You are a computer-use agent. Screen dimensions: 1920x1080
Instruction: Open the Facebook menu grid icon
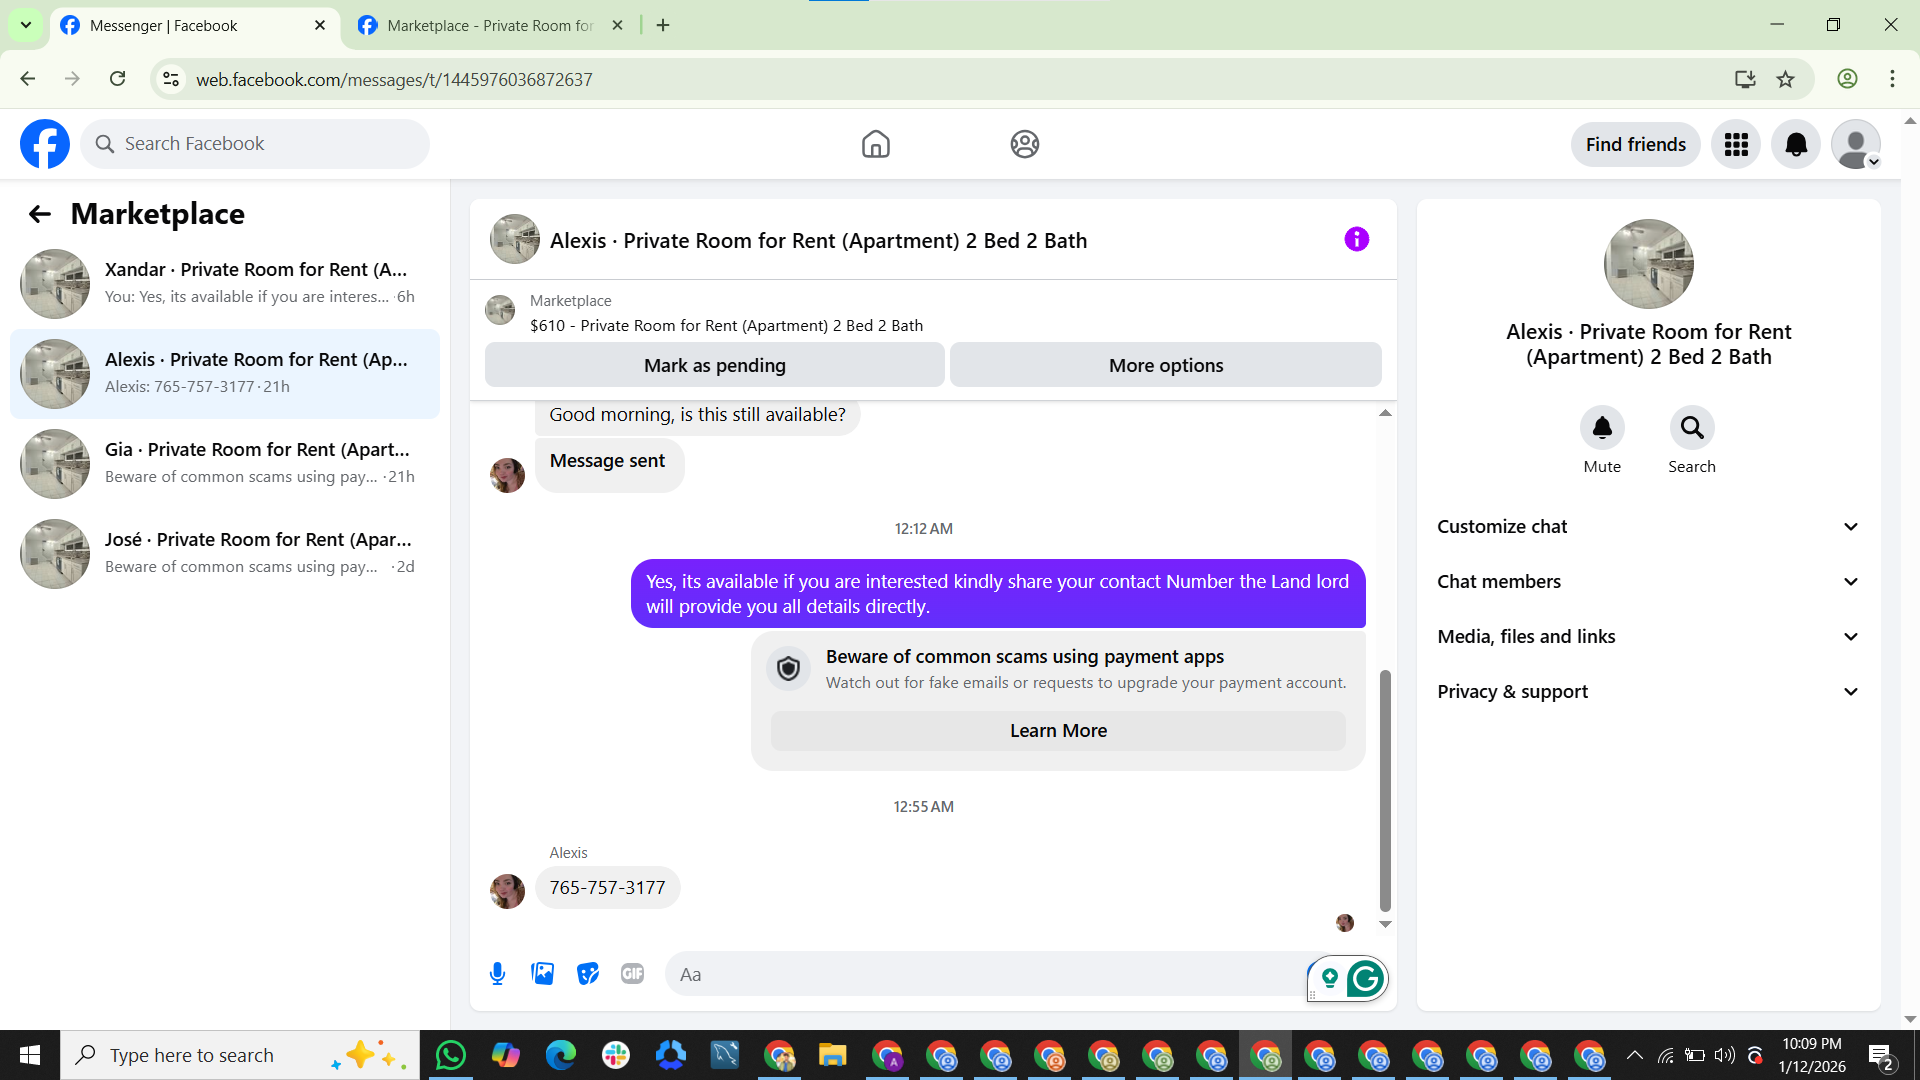pos(1736,145)
